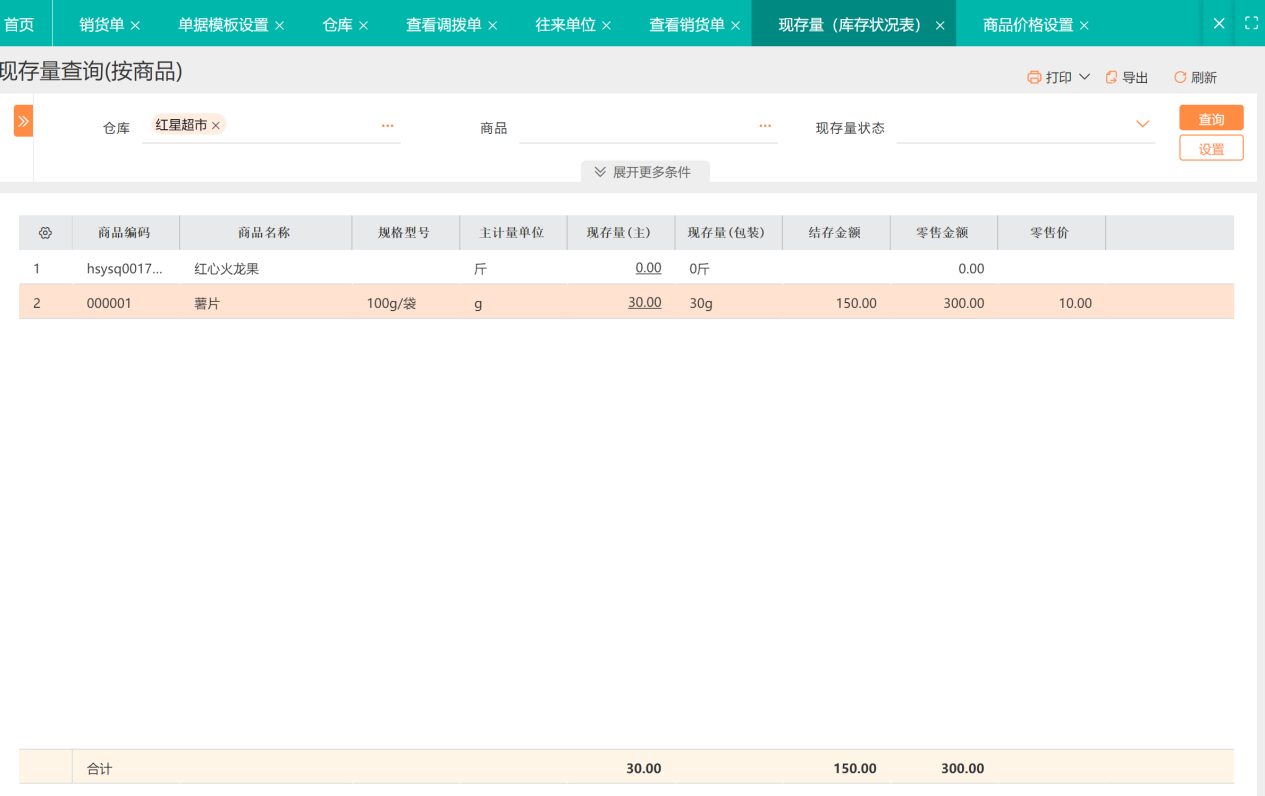Toggle fullscreen mode icon

1251,23
